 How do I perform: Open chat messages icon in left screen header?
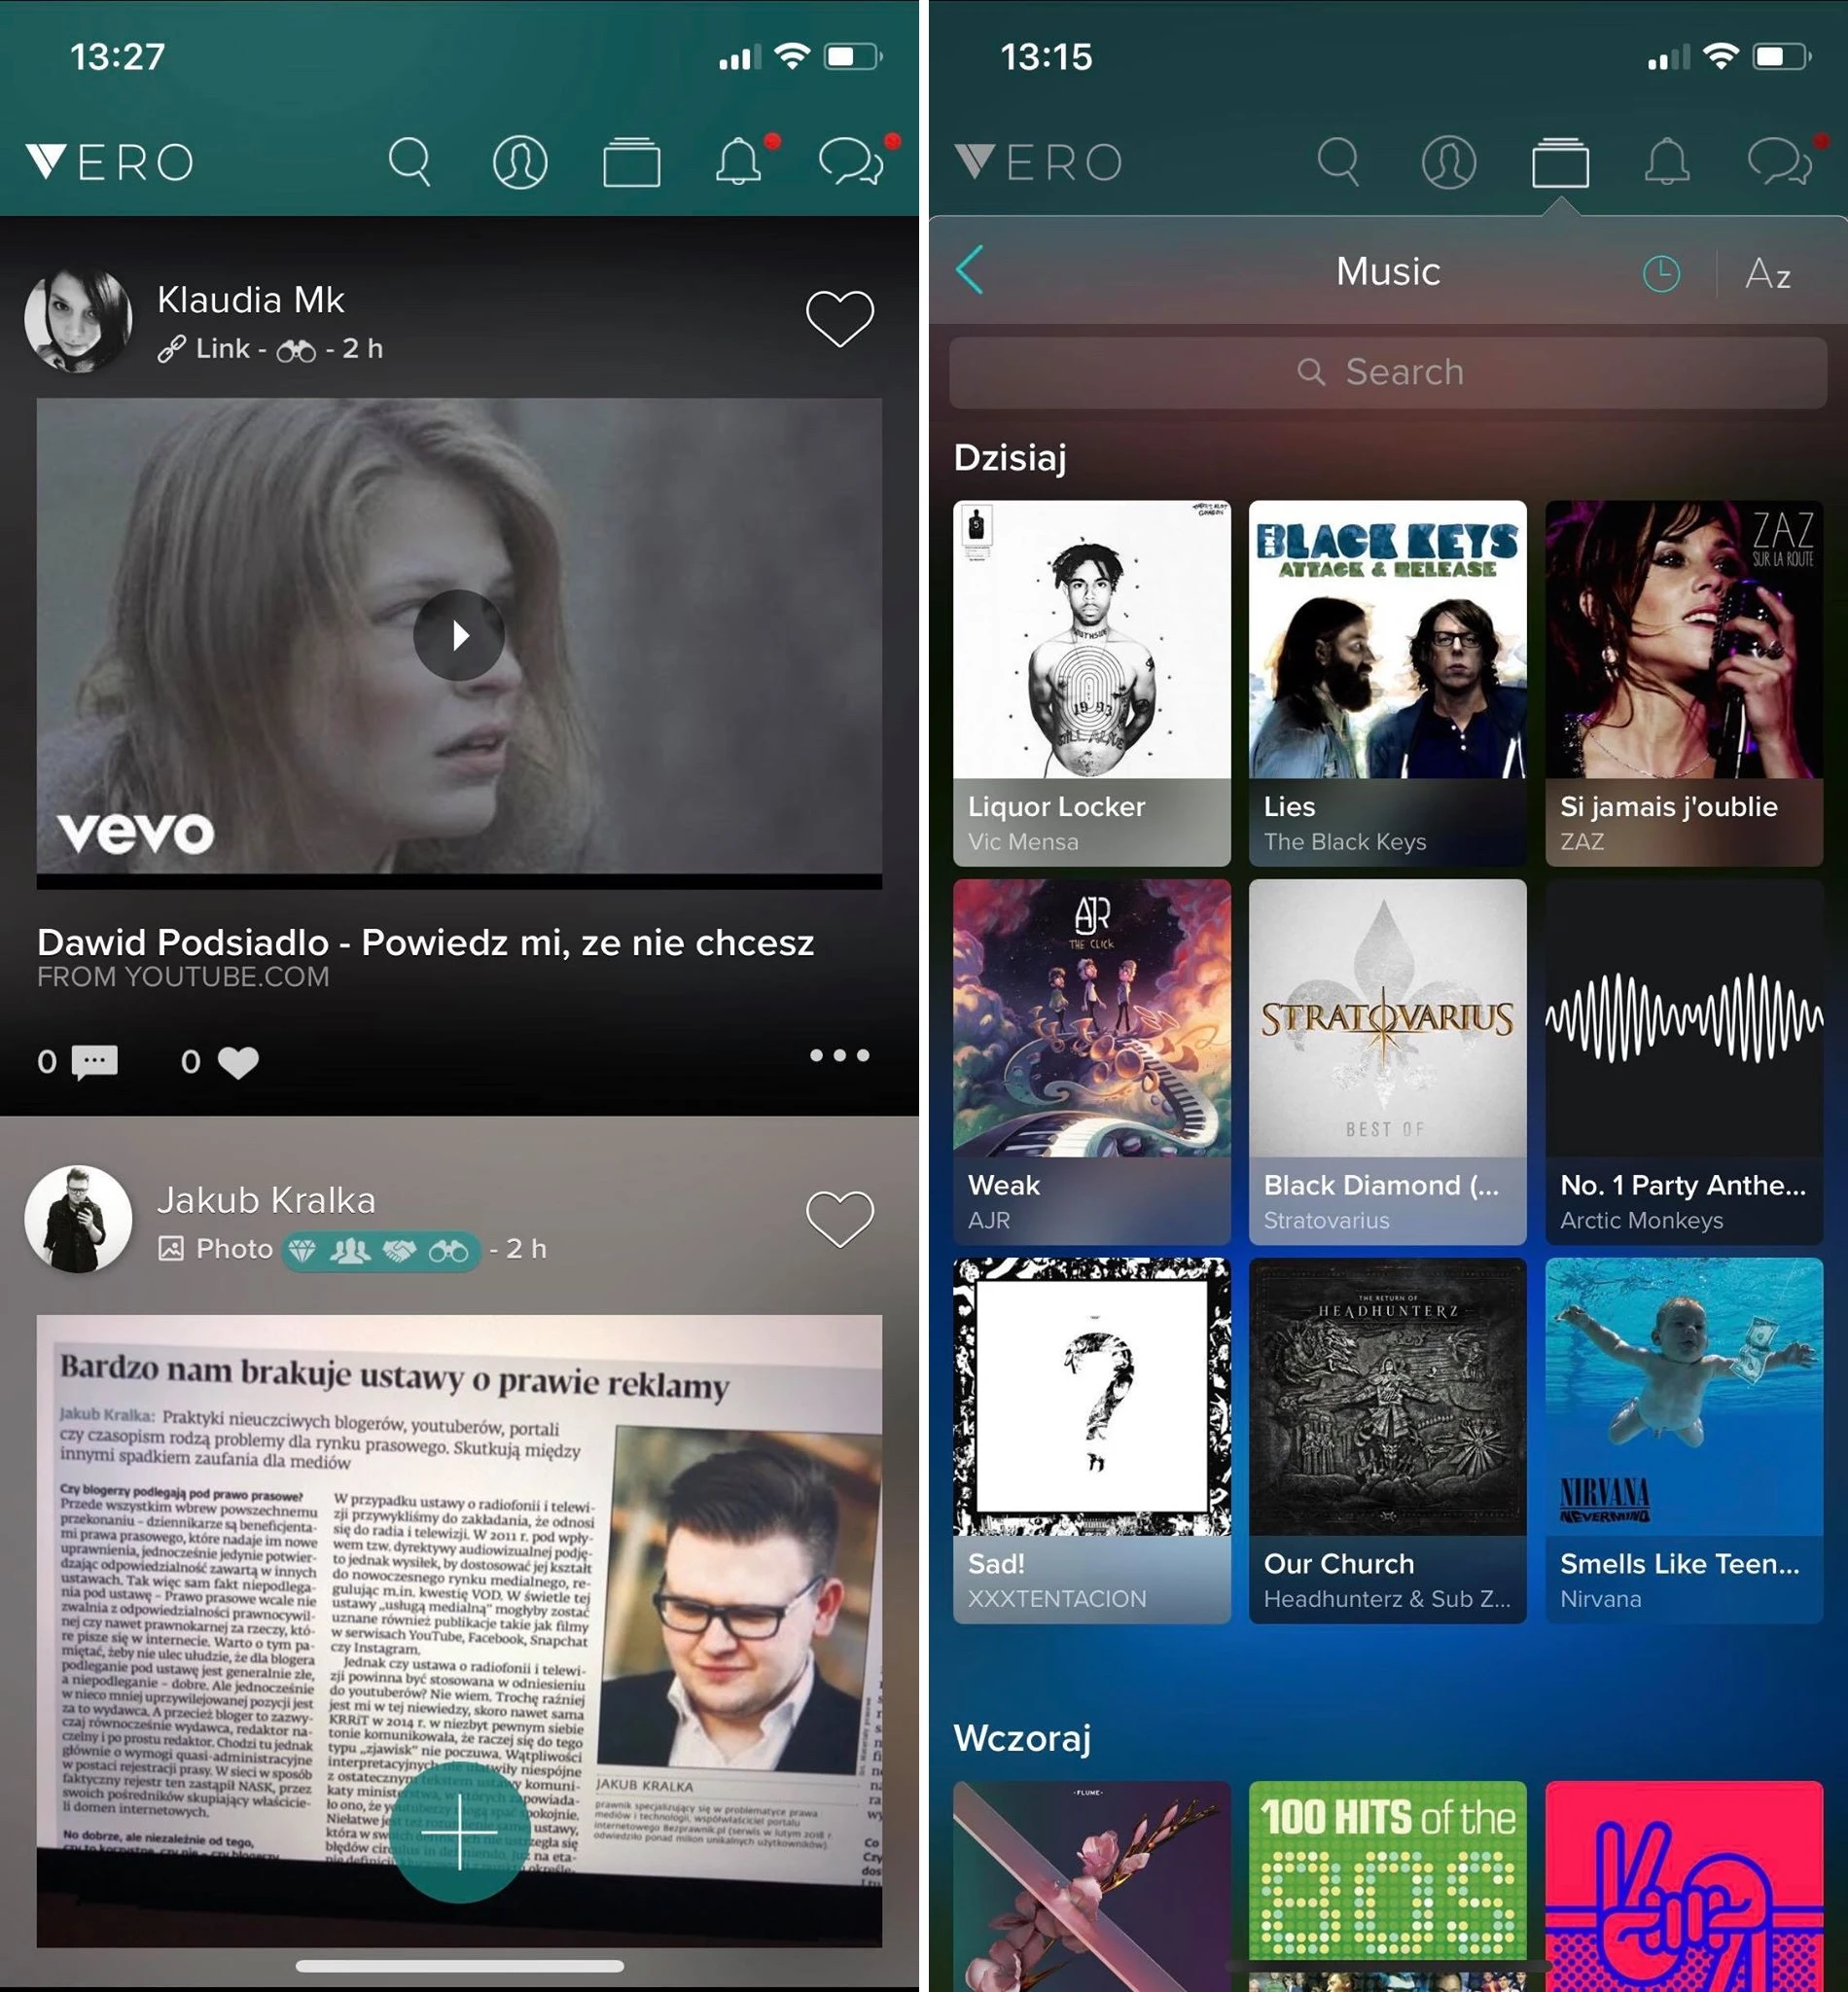851,162
